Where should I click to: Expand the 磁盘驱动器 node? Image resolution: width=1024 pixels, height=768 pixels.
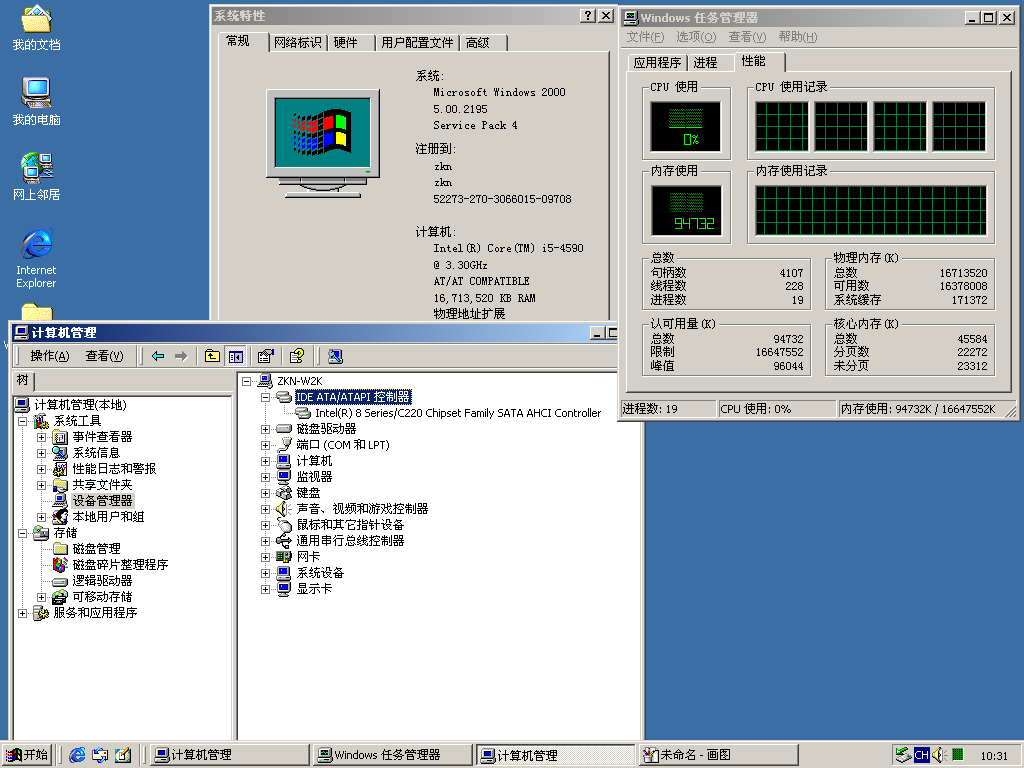pyautogui.click(x=265, y=429)
